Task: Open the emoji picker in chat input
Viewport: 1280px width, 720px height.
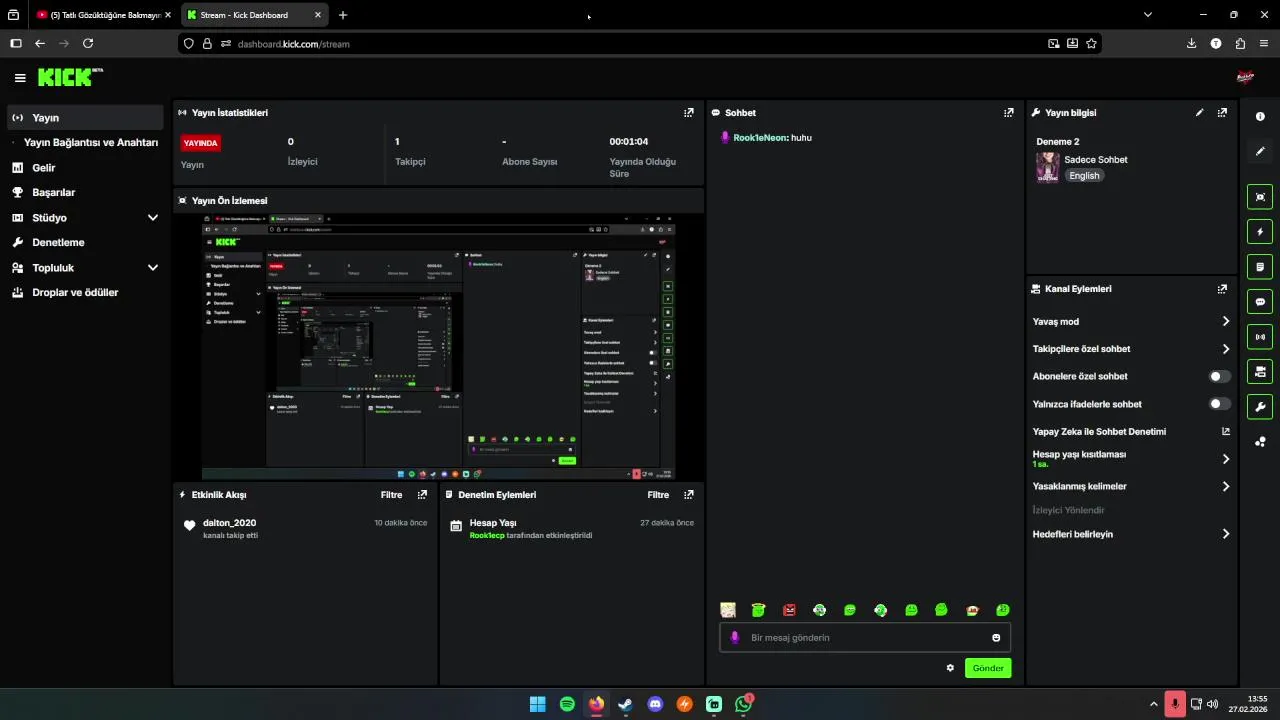Action: (996, 638)
